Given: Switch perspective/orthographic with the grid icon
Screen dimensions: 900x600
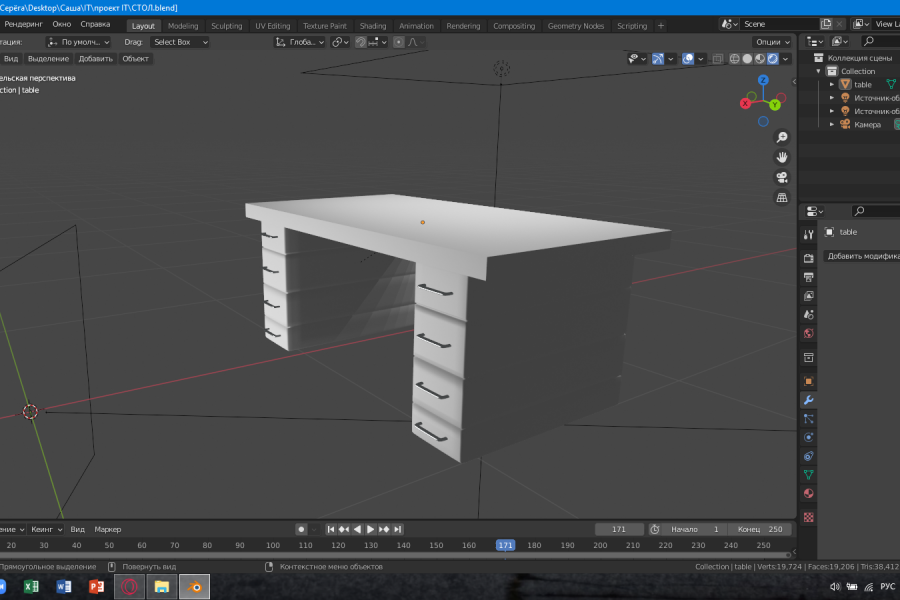Looking at the screenshot, I should click(782, 198).
